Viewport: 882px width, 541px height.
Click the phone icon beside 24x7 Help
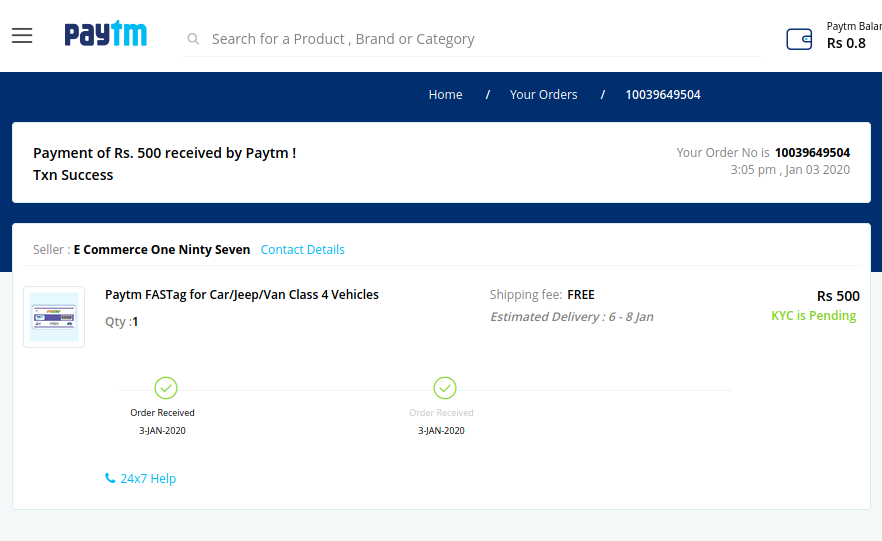(x=110, y=478)
